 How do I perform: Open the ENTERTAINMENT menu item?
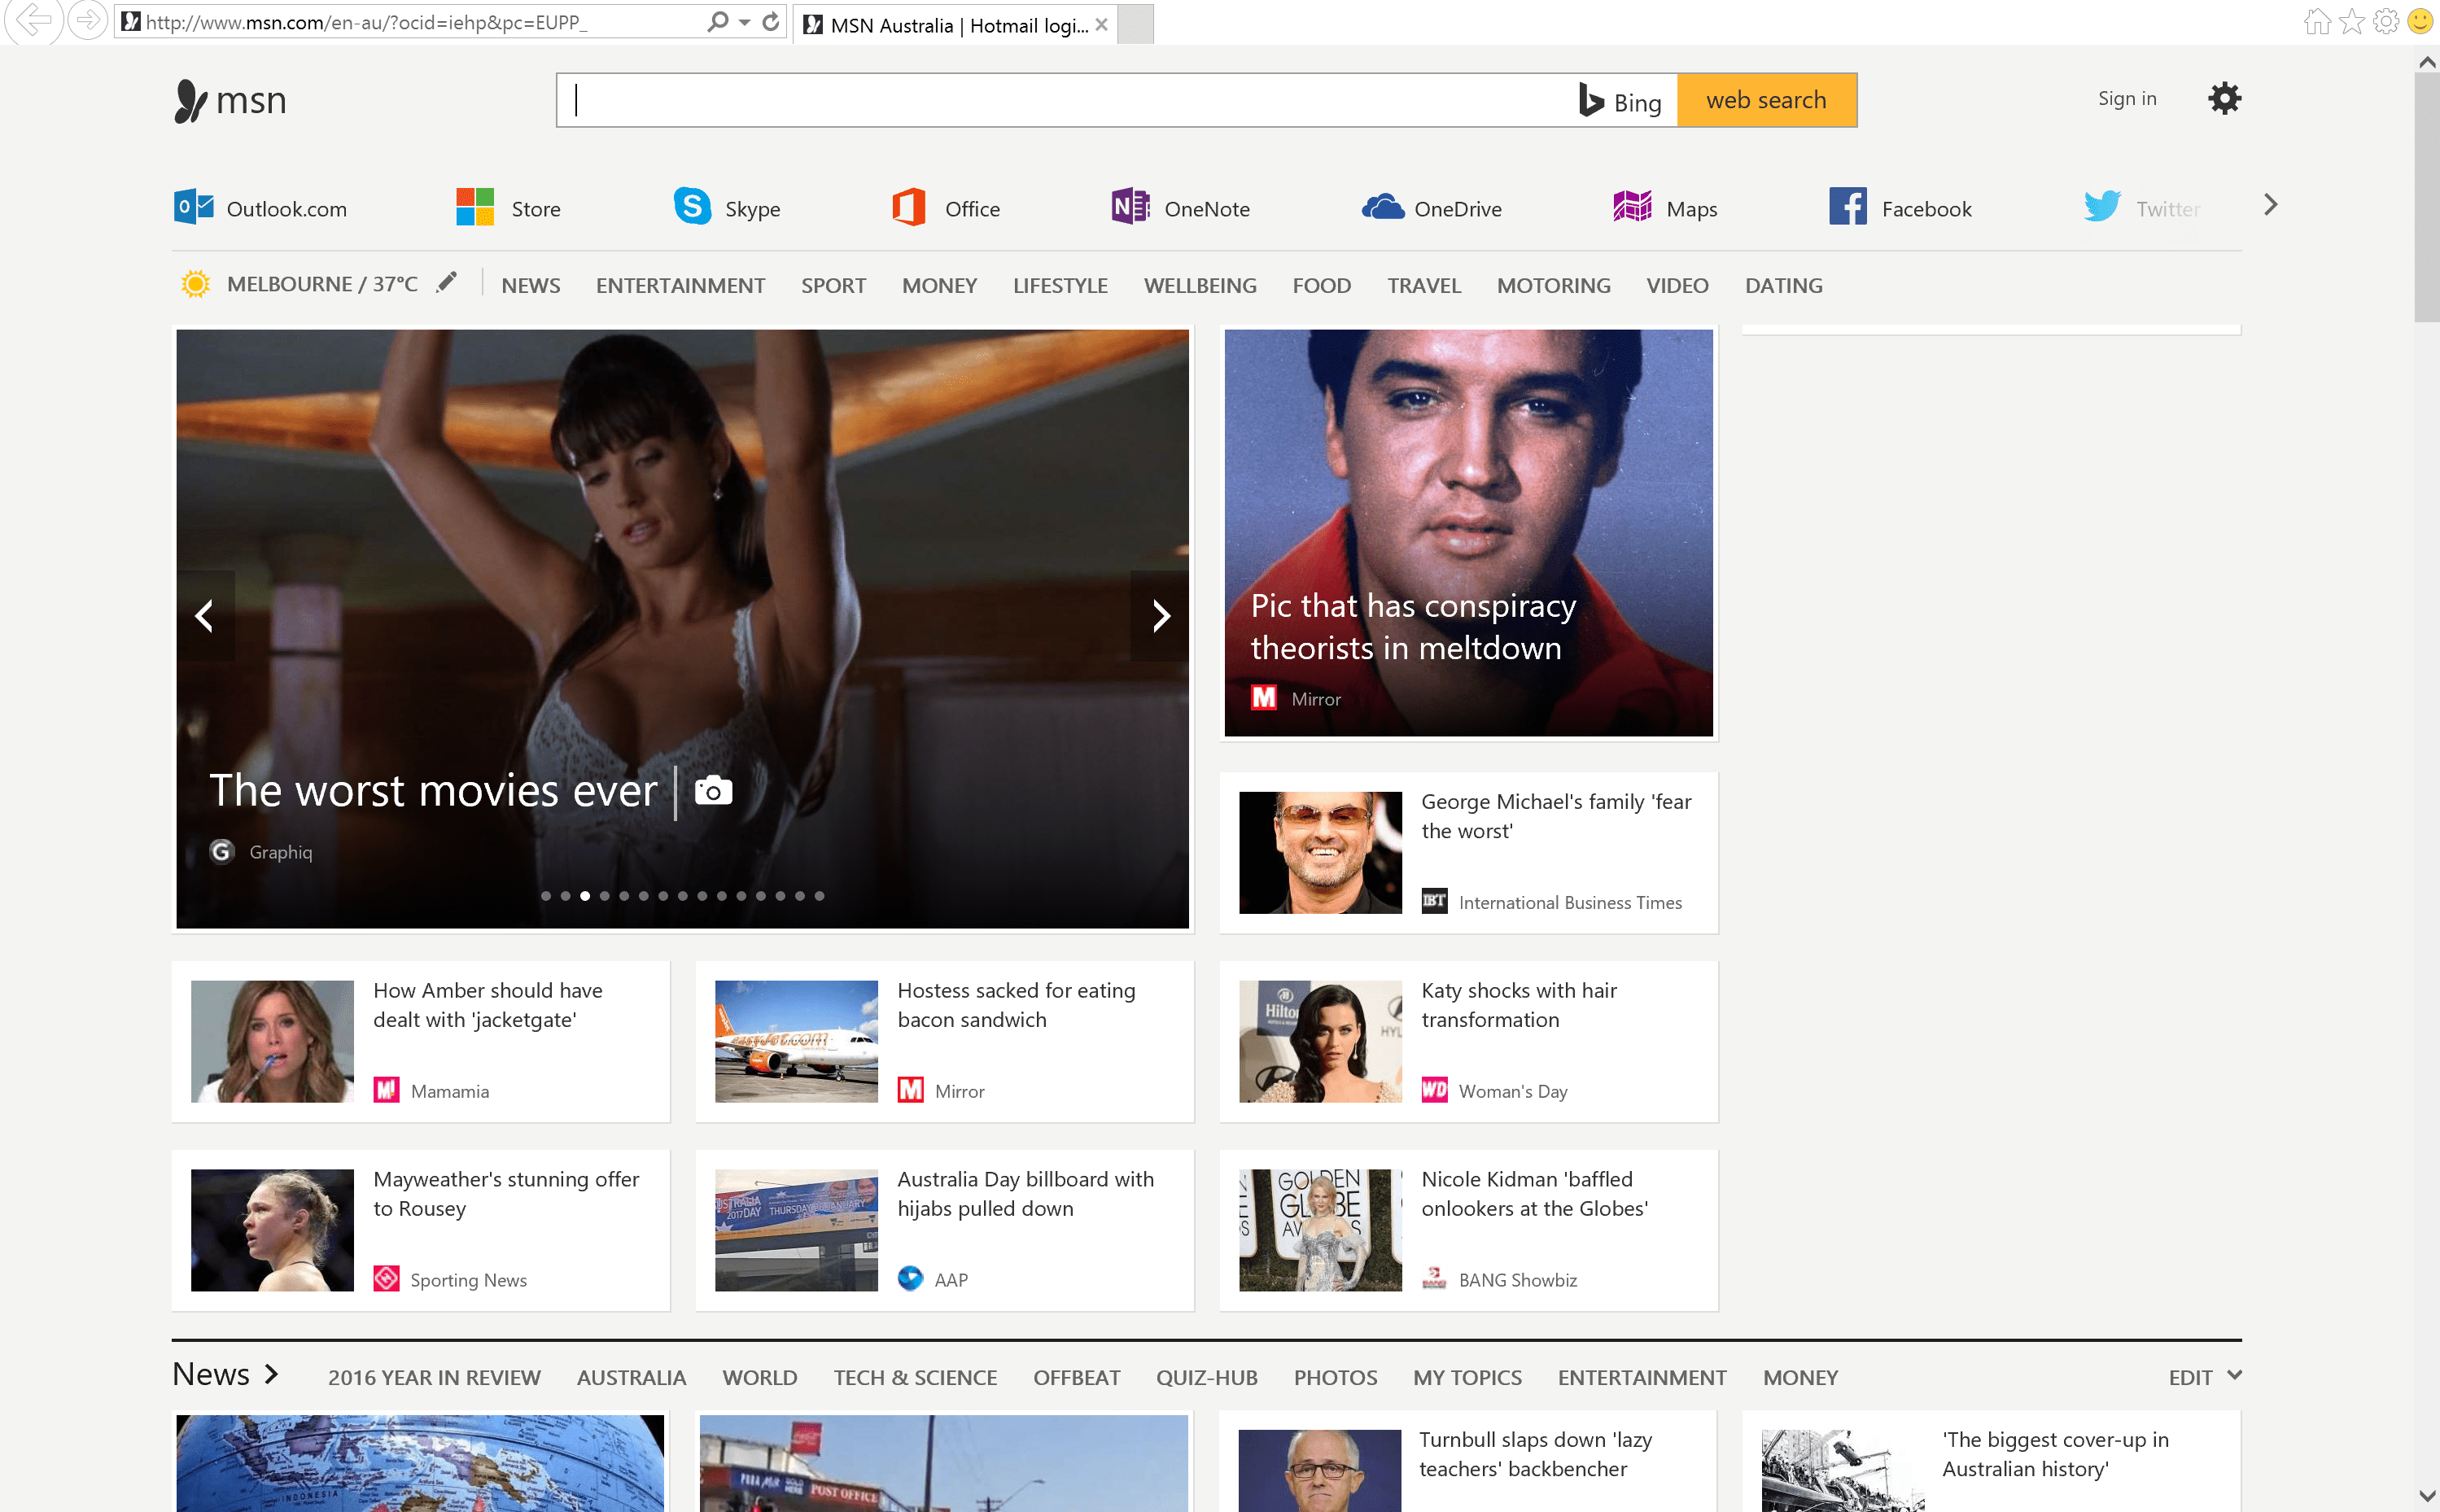[680, 286]
